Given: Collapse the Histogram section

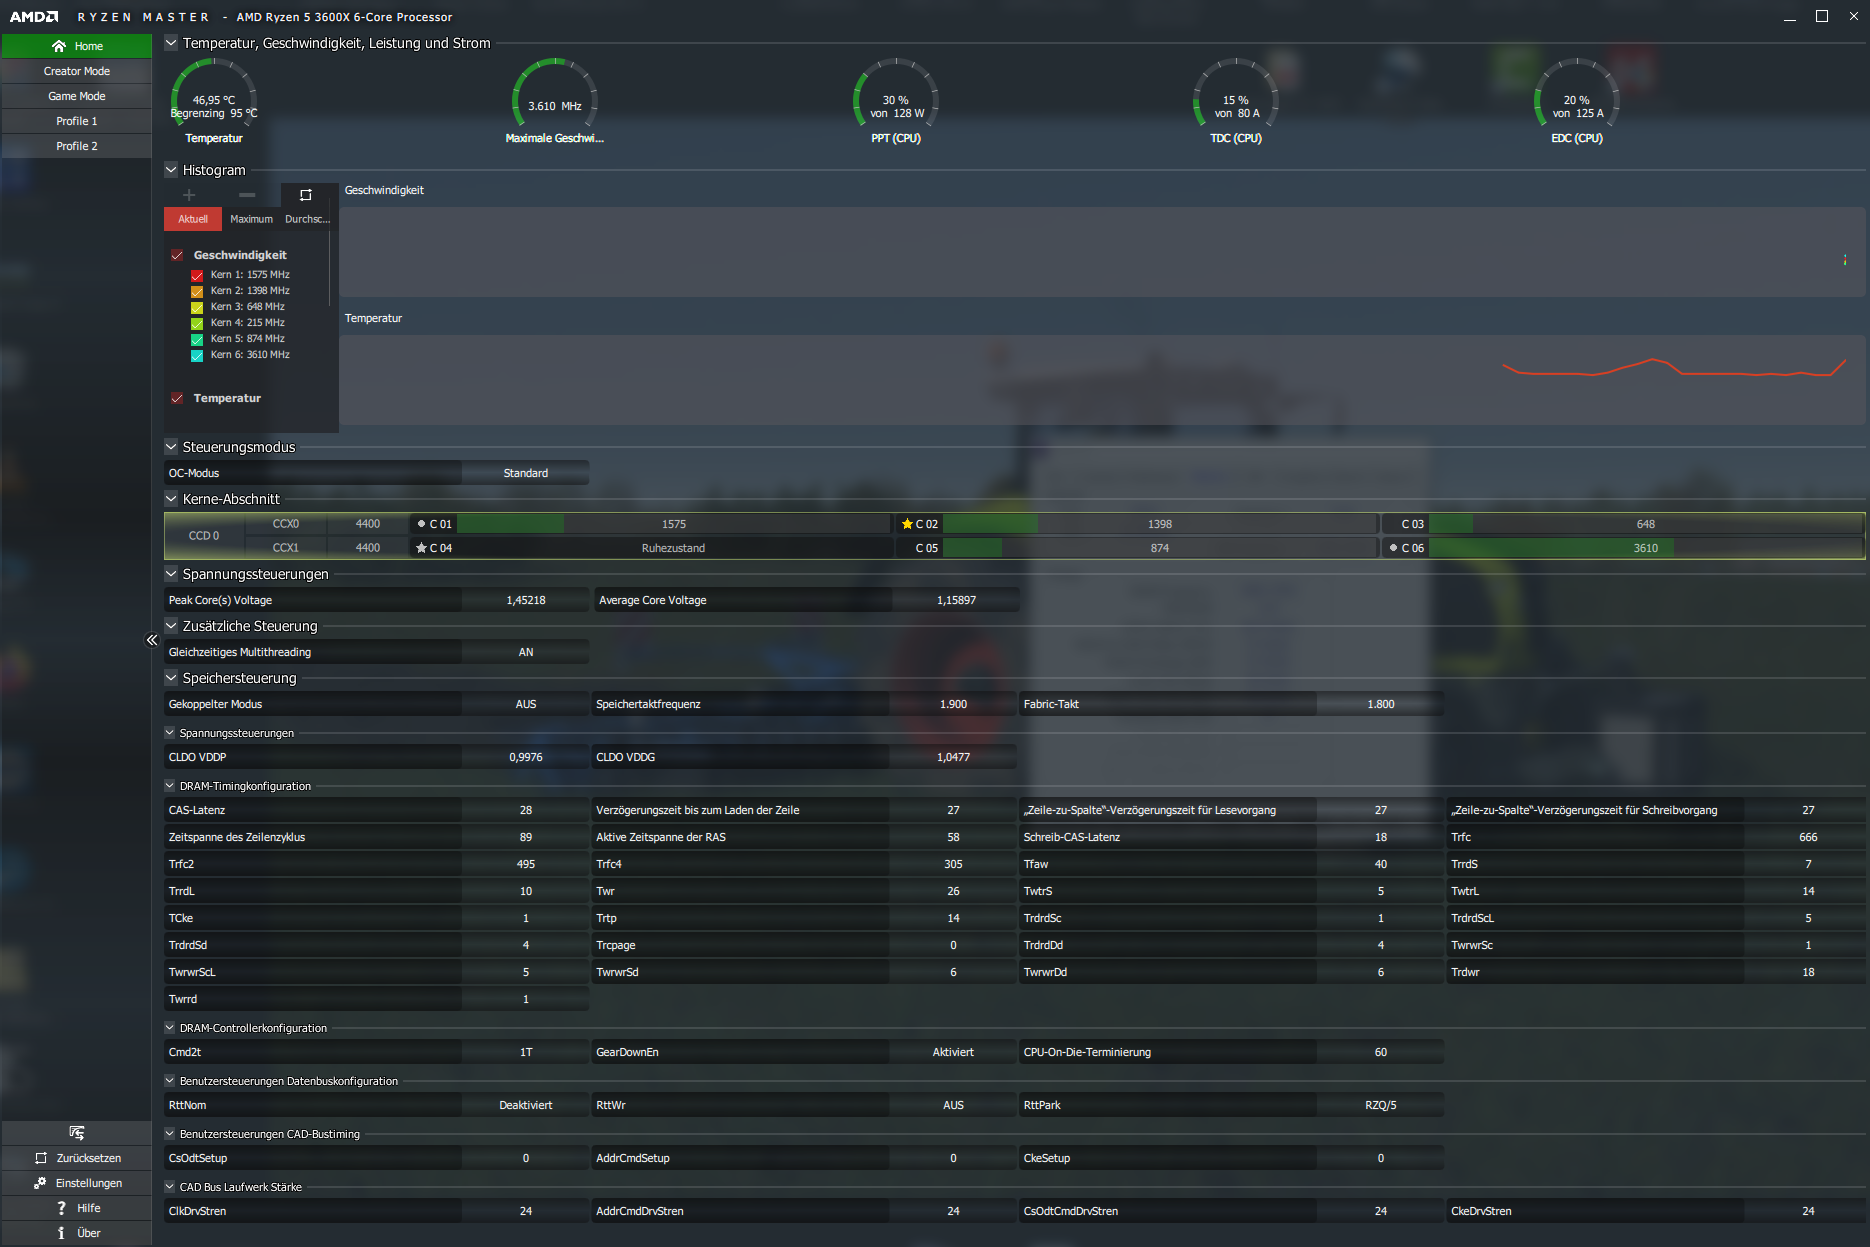Looking at the screenshot, I should 171,170.
